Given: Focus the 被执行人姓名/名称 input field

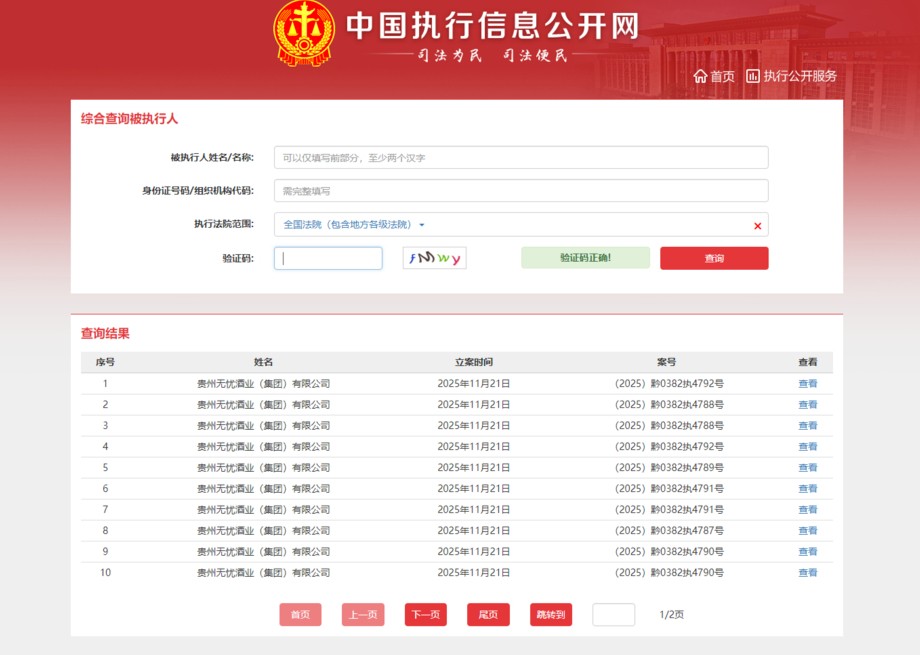Looking at the screenshot, I should 520,158.
